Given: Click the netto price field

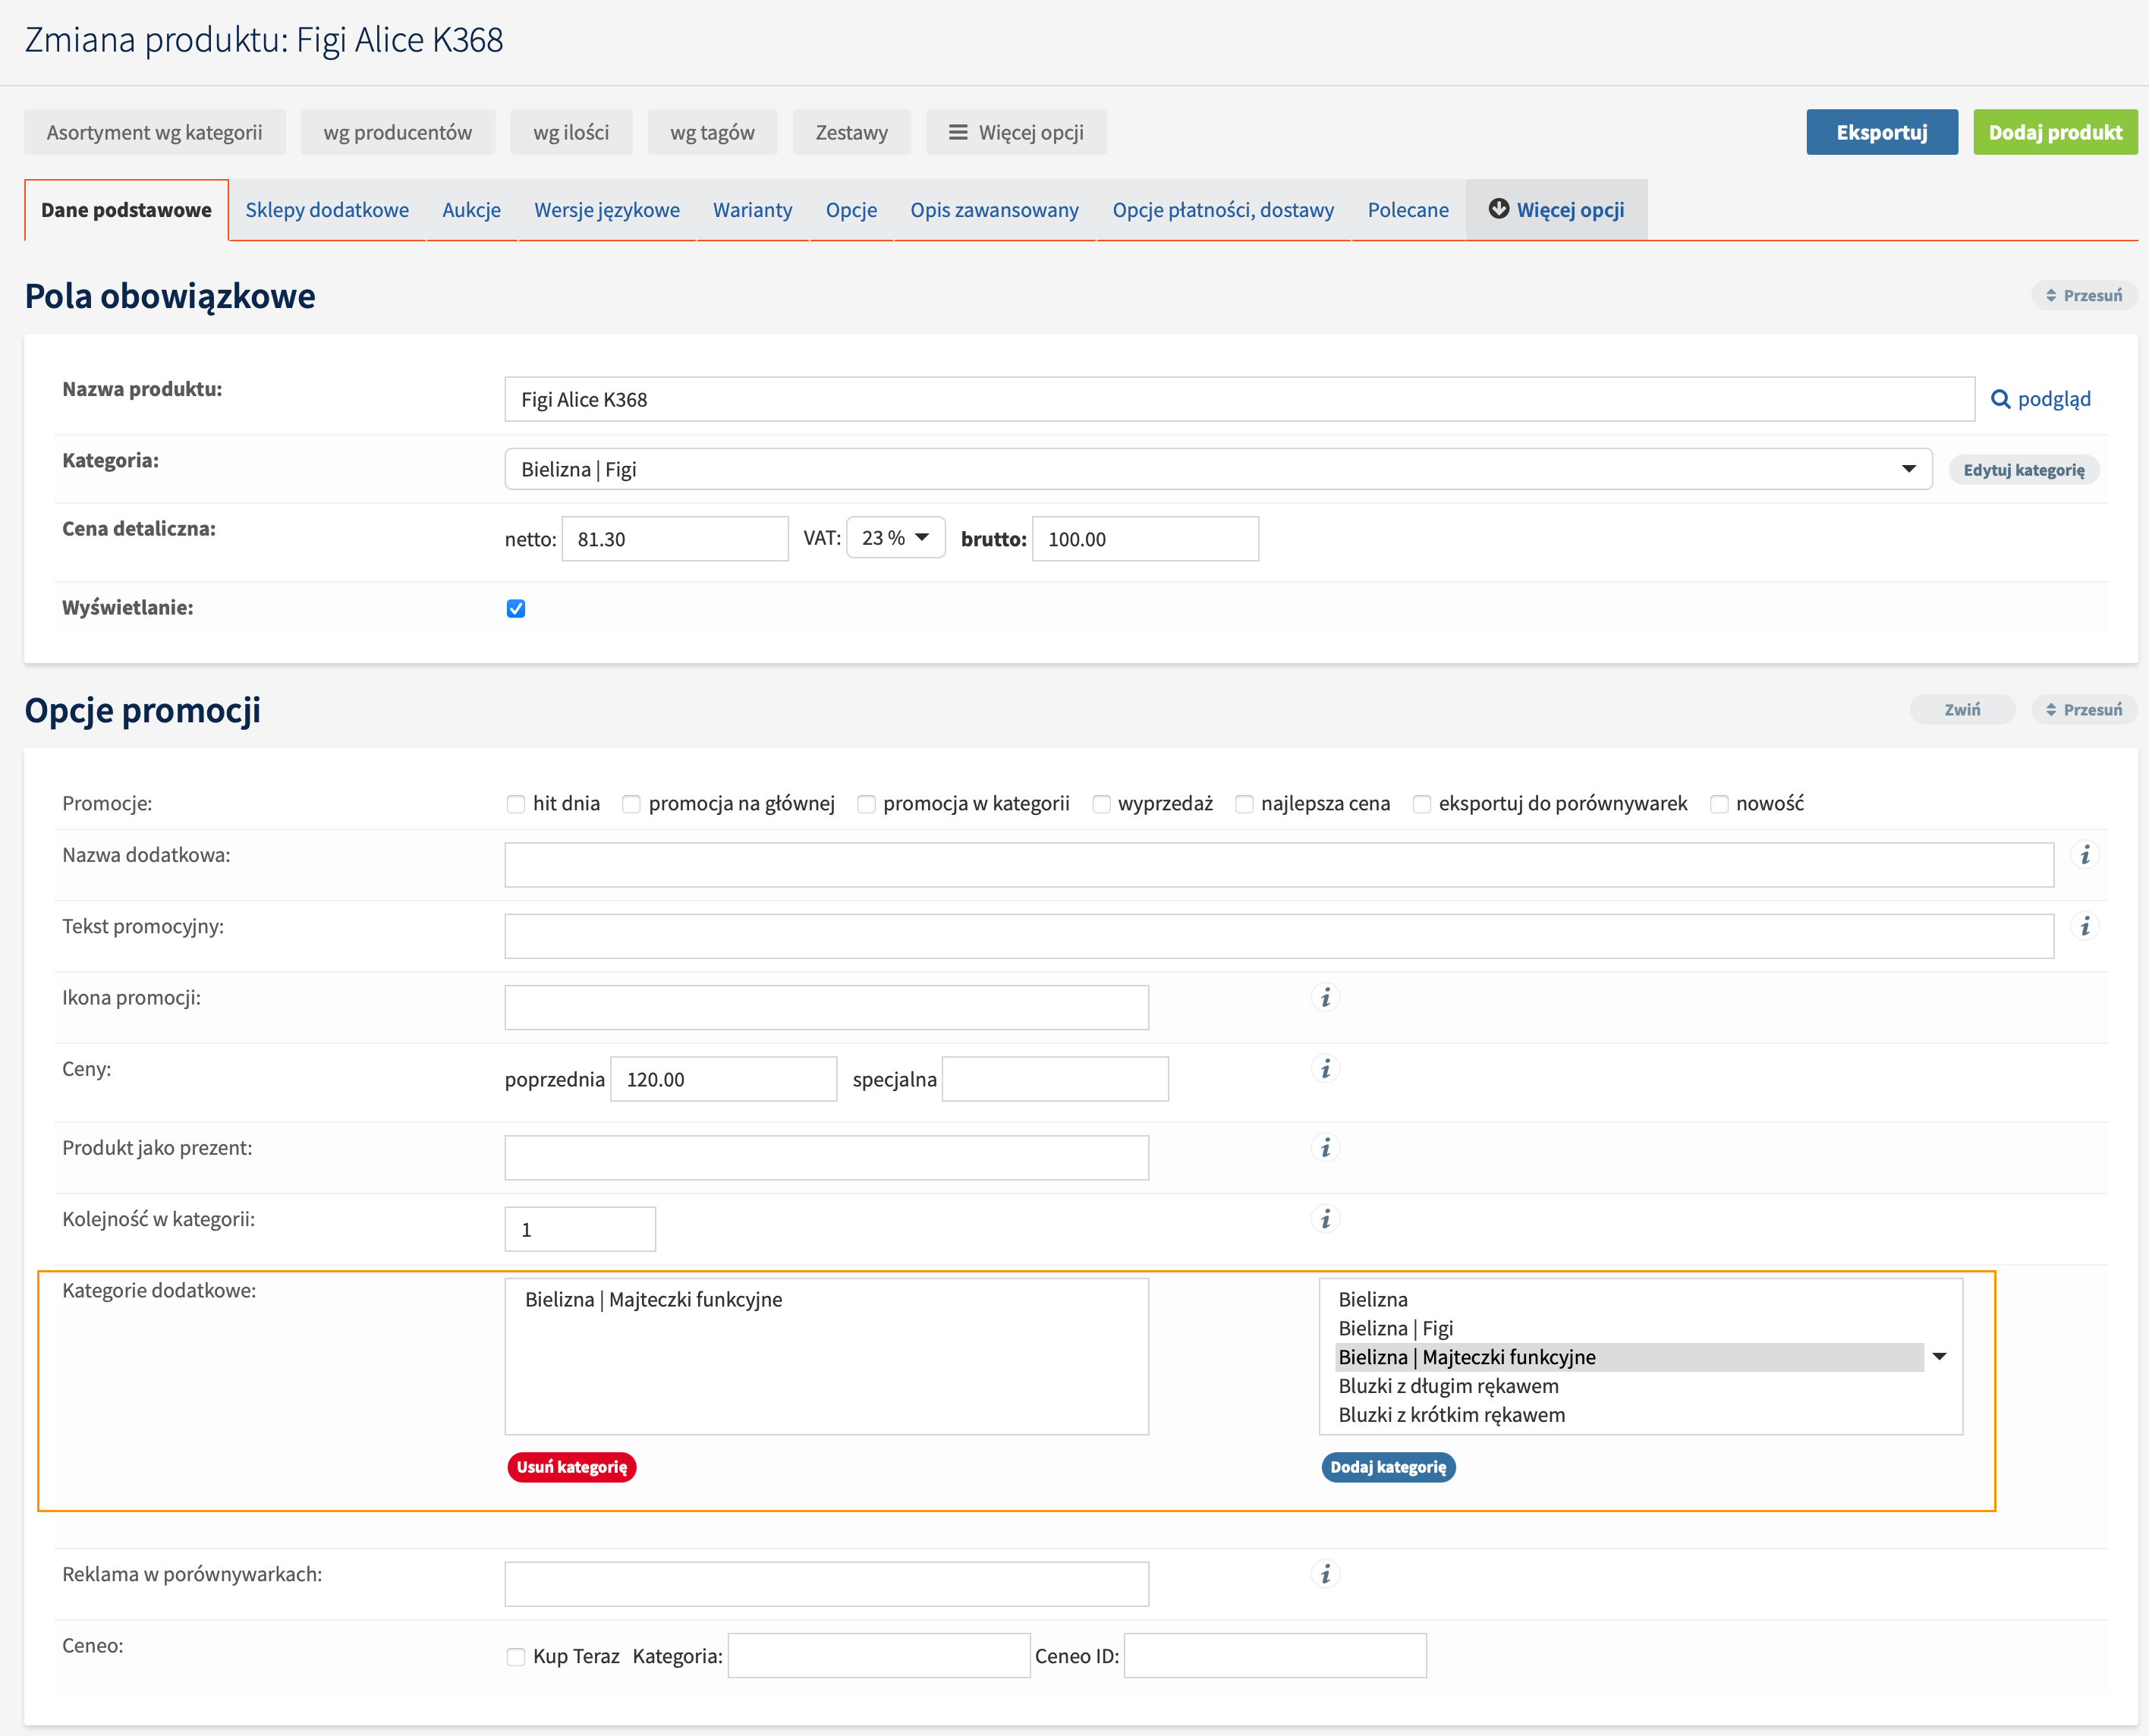Looking at the screenshot, I should [675, 539].
